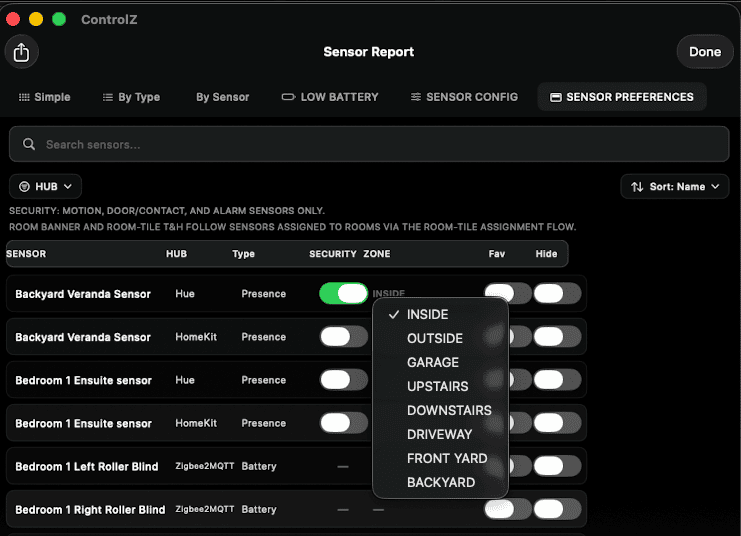The width and height of the screenshot is (741, 536).
Task: Click the search magnifier icon
Action: (29, 144)
